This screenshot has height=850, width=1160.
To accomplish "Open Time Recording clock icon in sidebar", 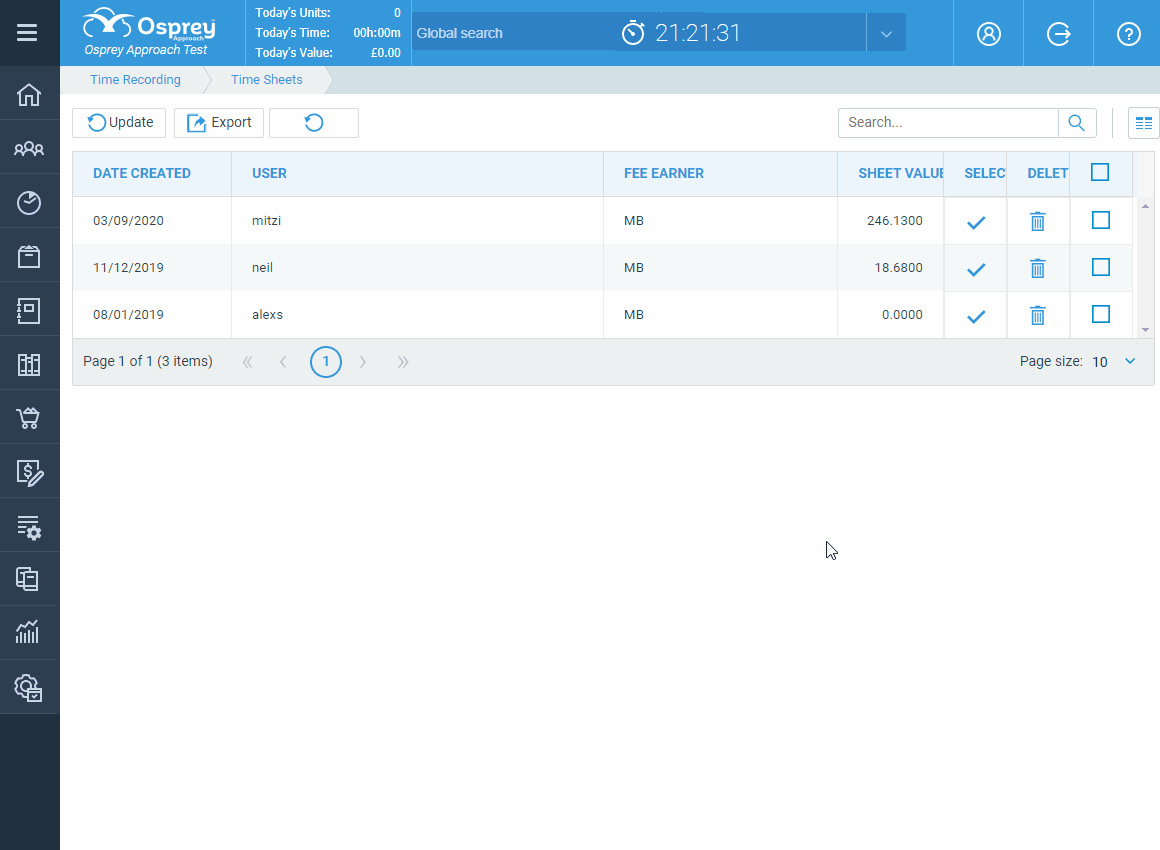I will (x=29, y=203).
